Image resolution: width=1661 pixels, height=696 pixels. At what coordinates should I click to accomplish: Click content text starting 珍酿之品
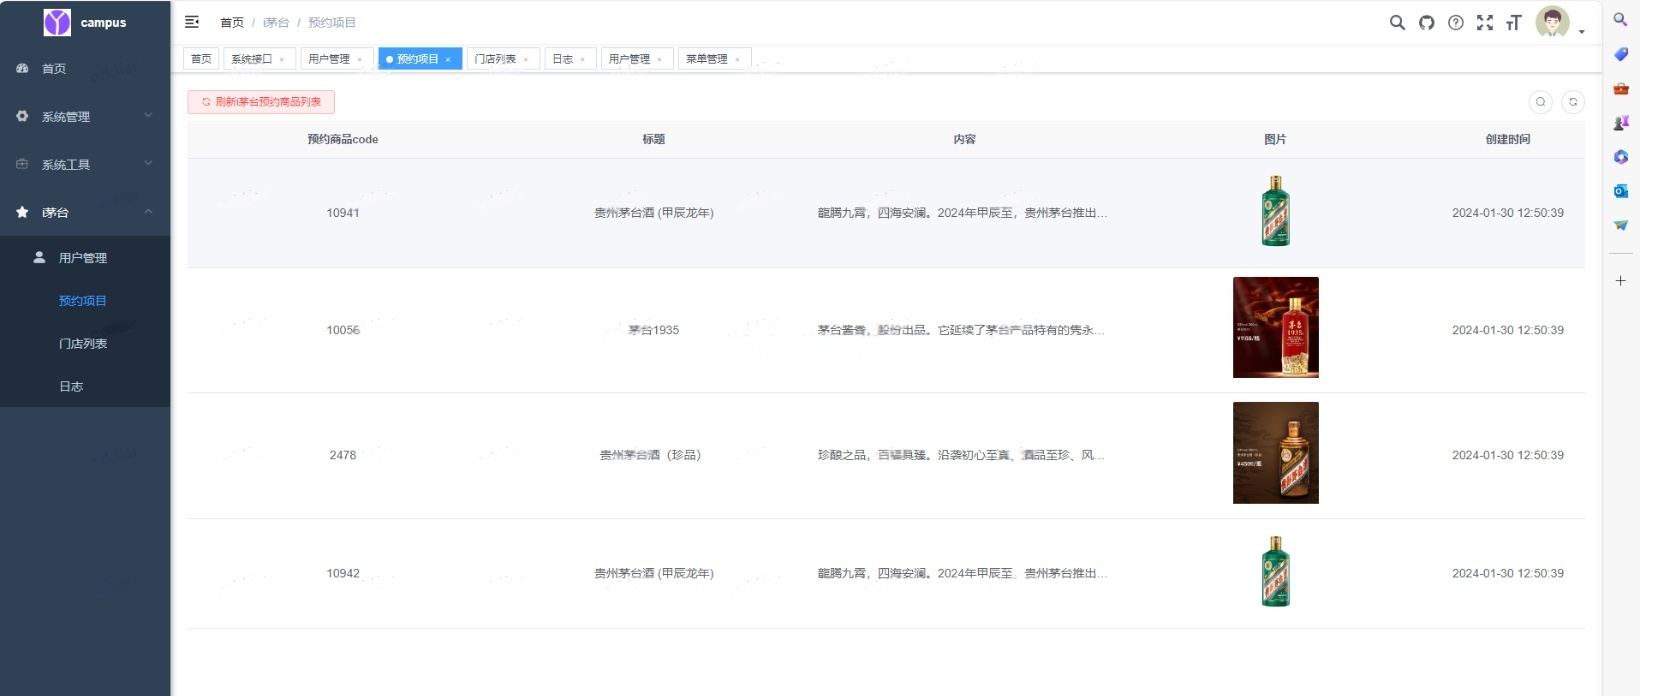click(x=961, y=455)
